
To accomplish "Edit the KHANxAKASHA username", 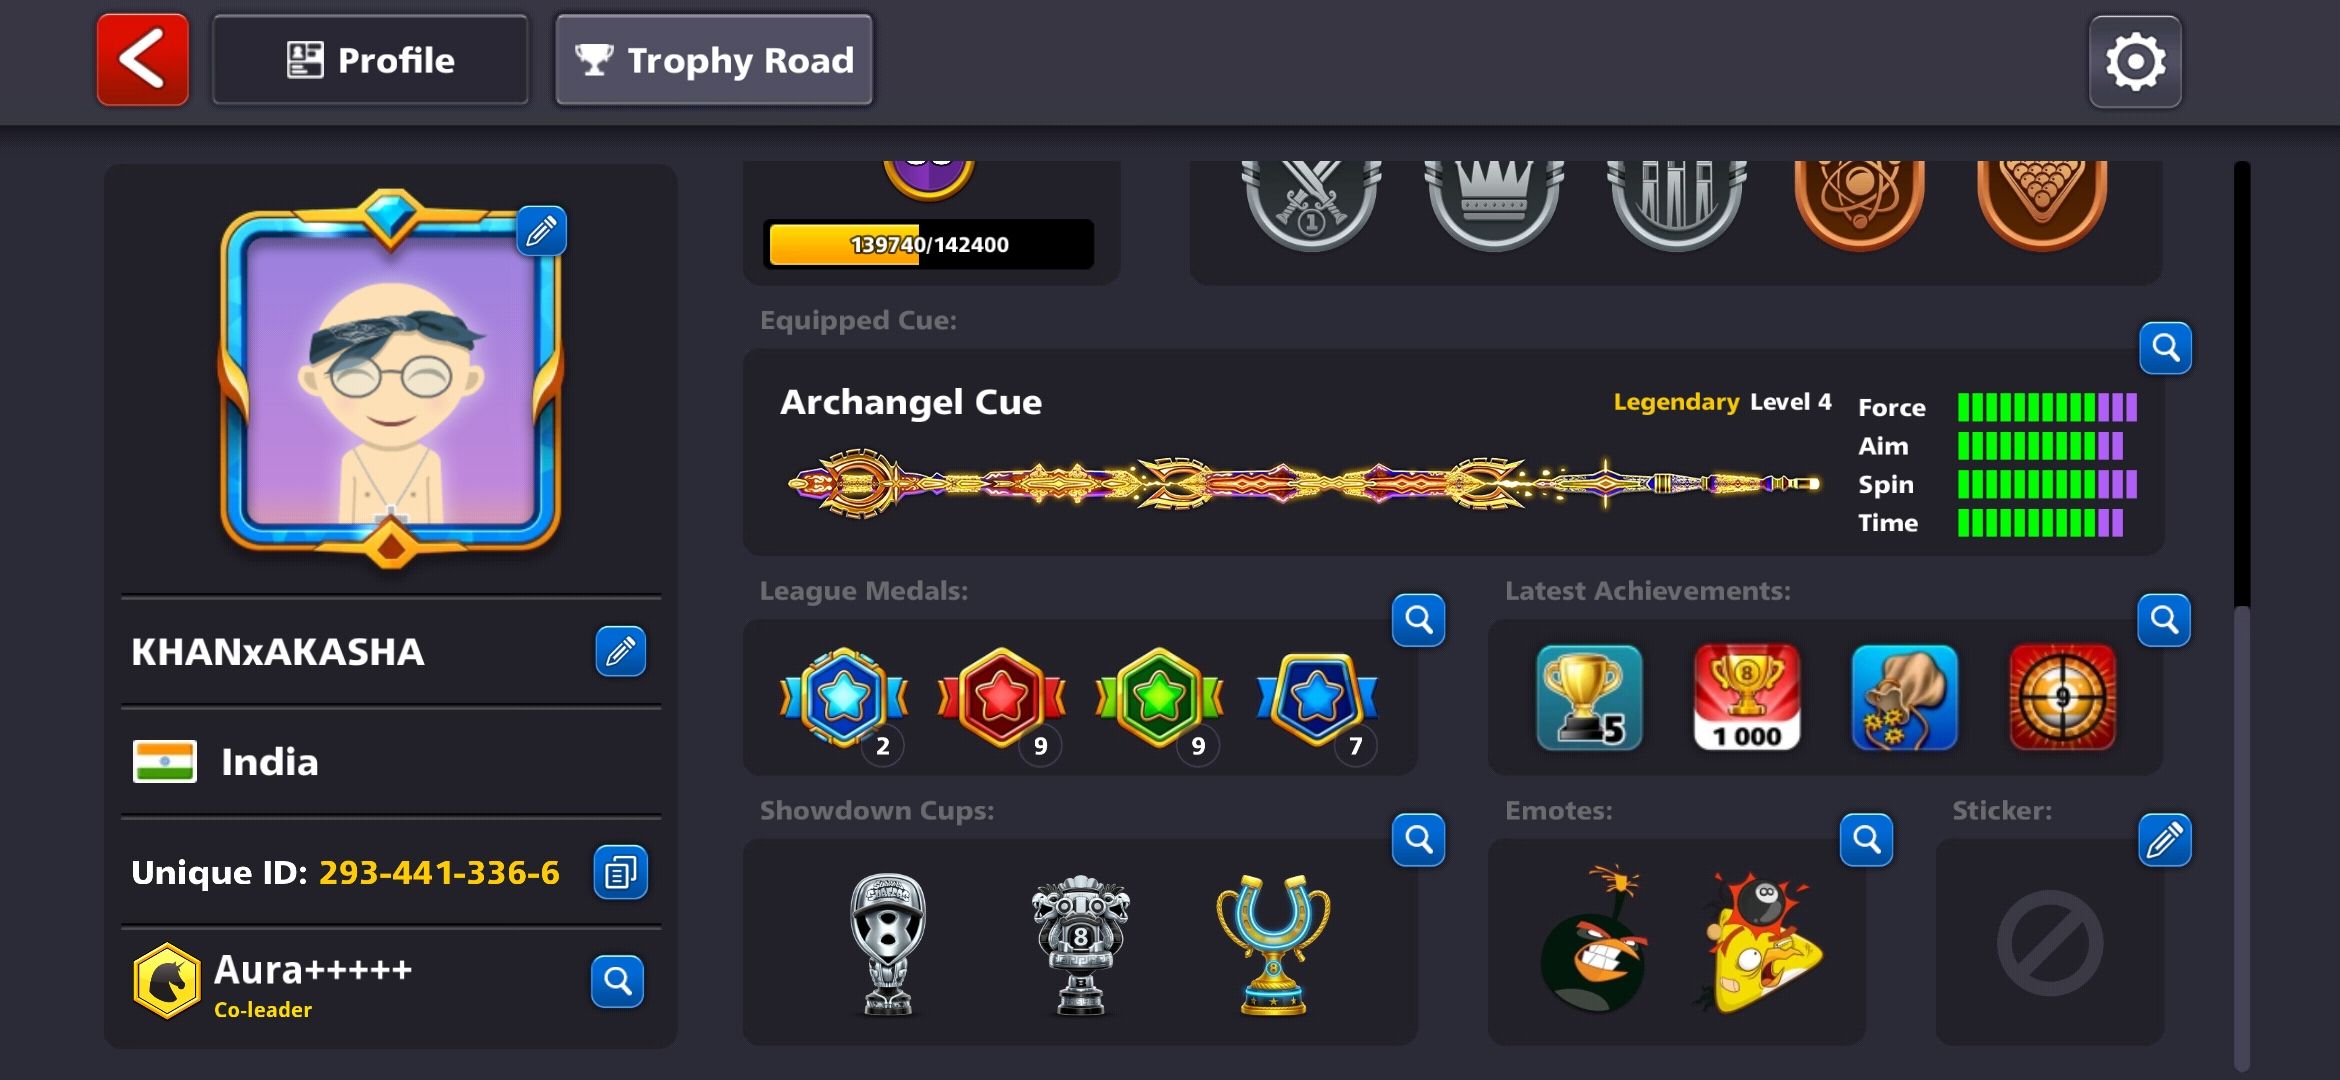I will (x=620, y=652).
